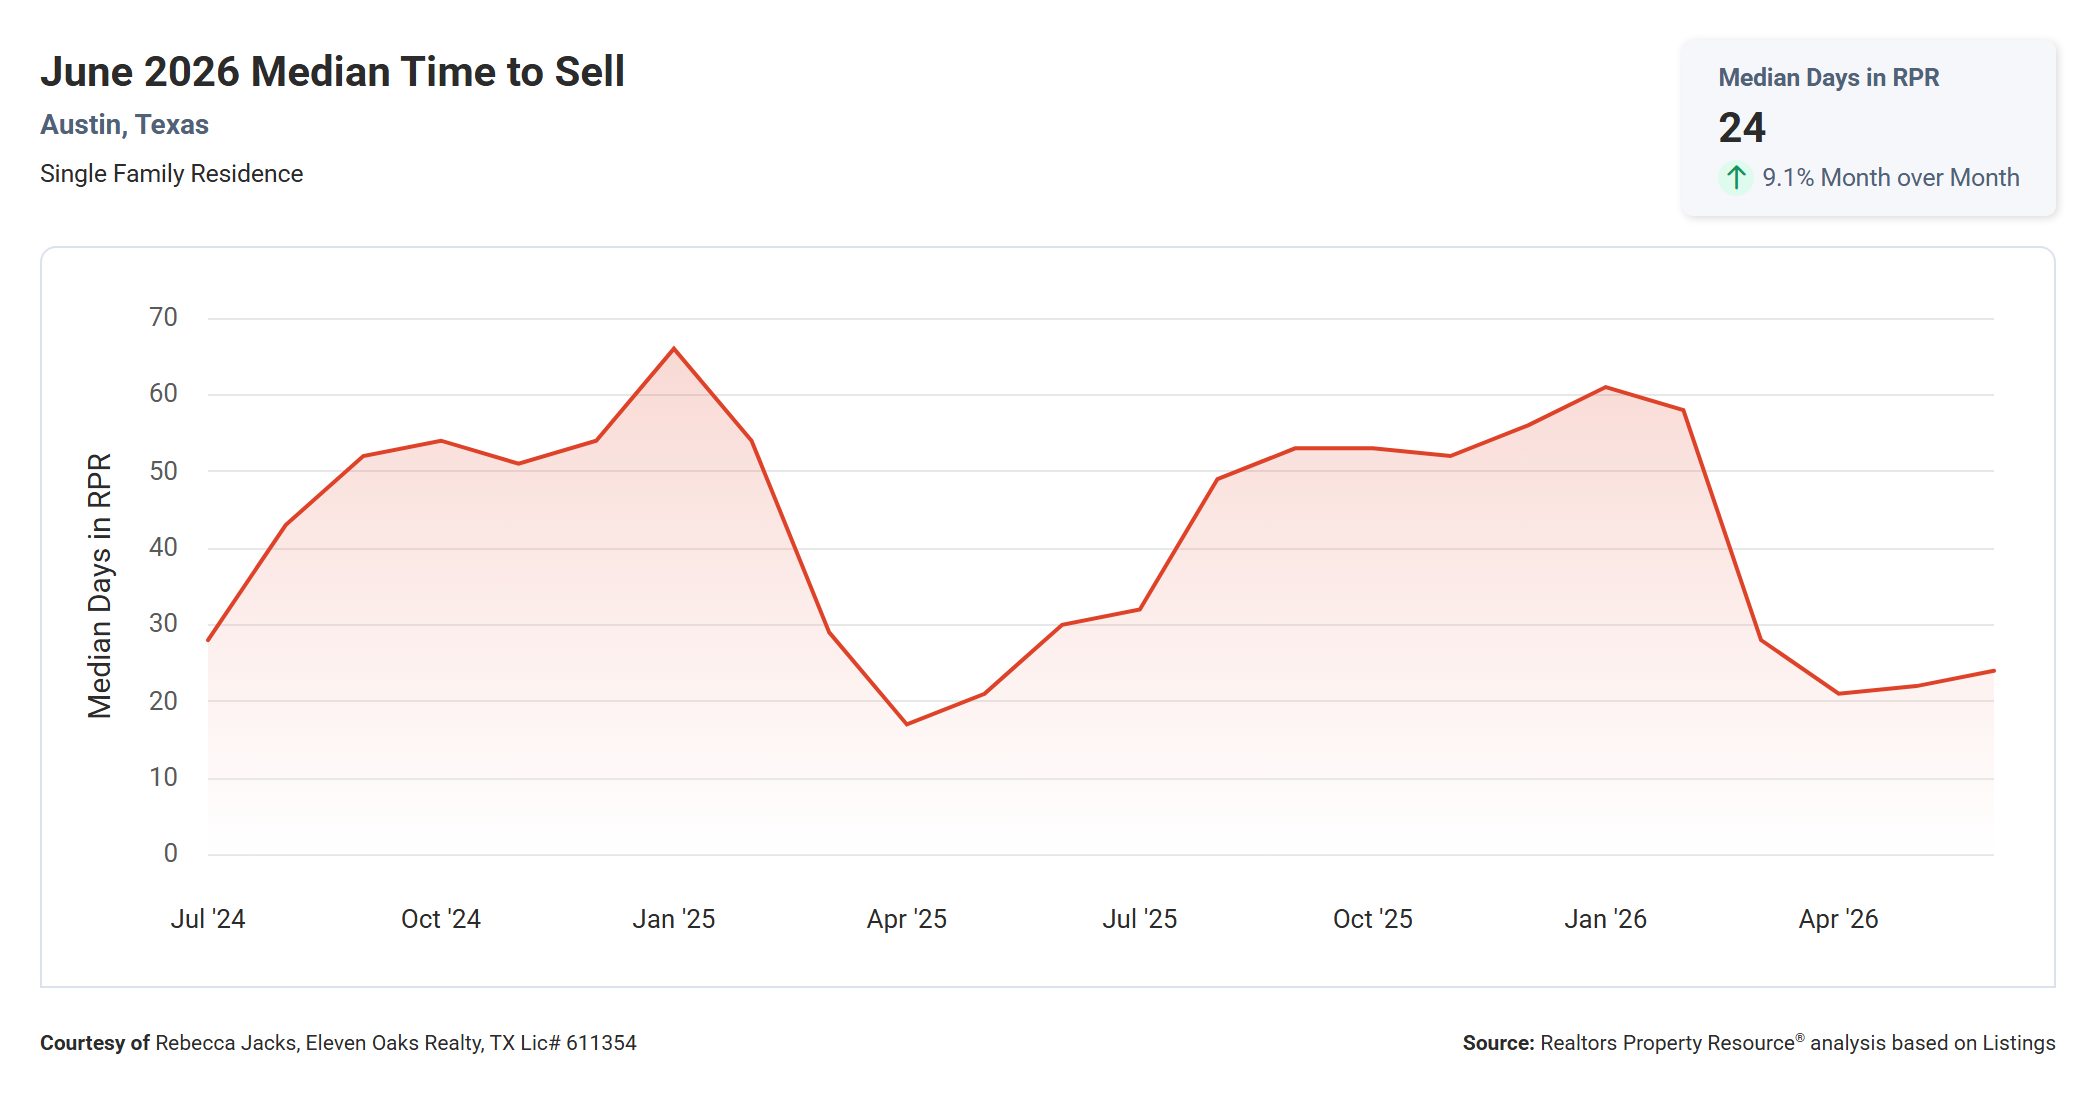Click the large '24' value in the card
The image size is (2096, 1100).
[x=1742, y=128]
